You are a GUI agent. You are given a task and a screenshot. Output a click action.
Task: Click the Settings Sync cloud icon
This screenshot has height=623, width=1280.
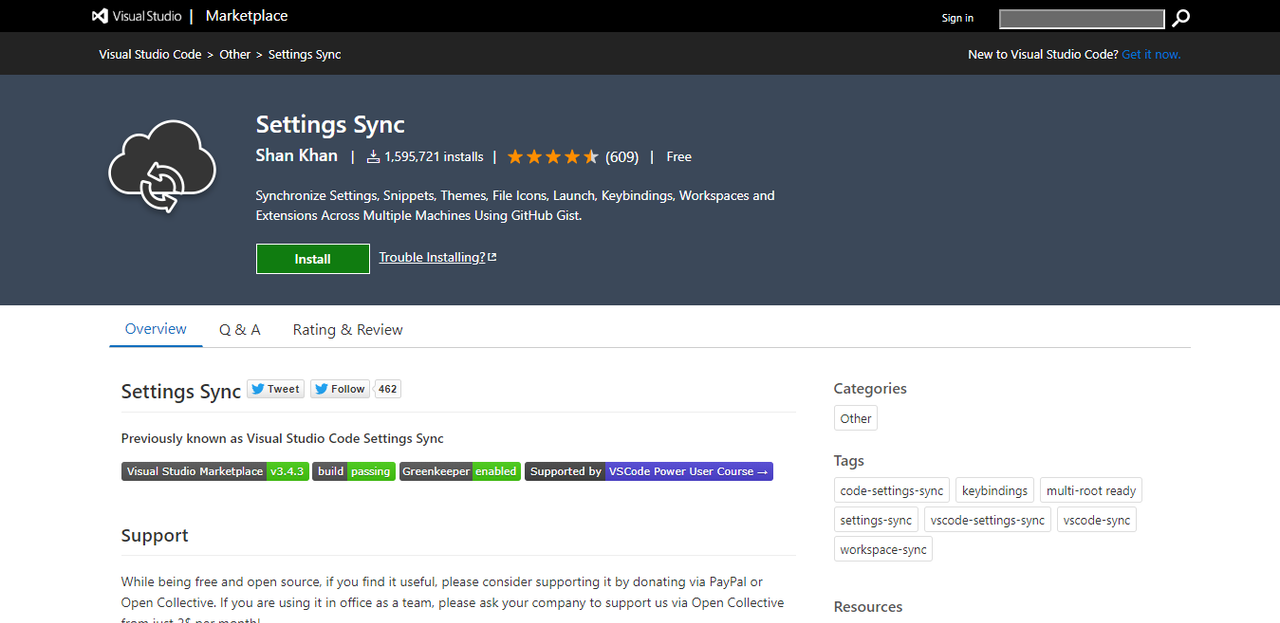point(162,166)
